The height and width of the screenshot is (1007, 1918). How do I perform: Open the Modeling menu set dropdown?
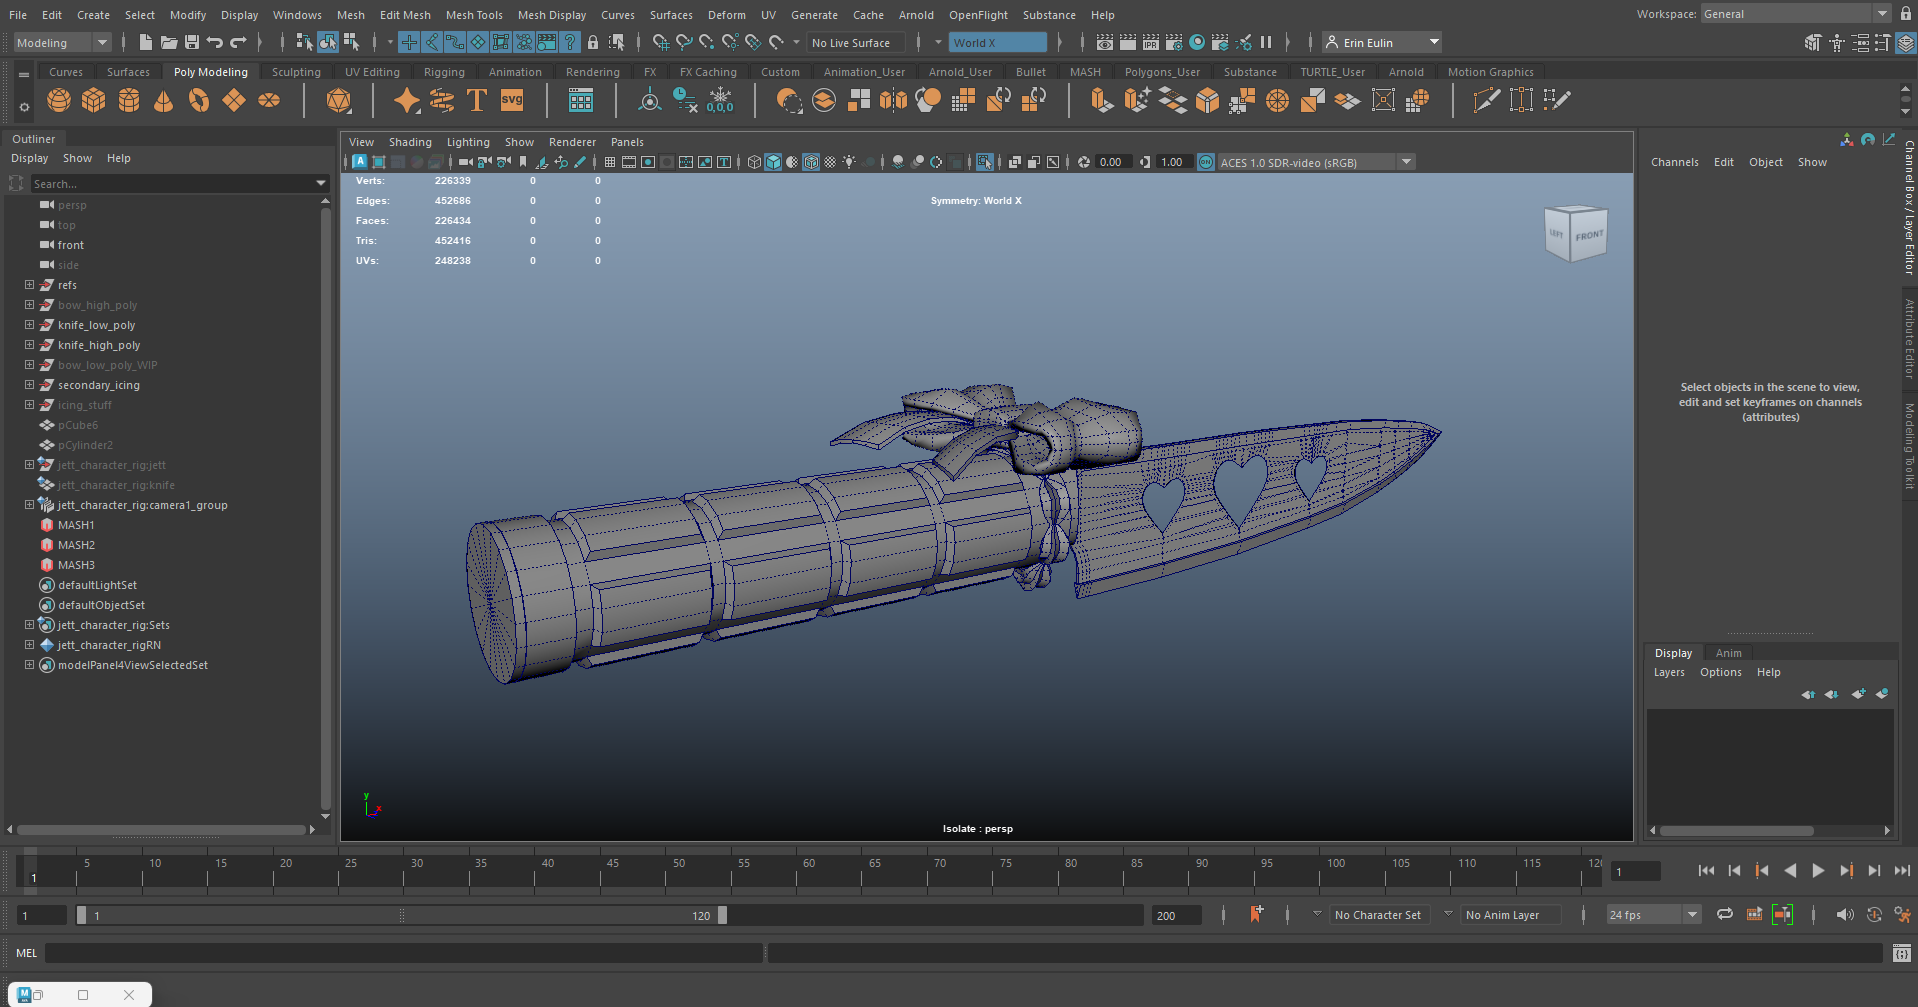62,42
